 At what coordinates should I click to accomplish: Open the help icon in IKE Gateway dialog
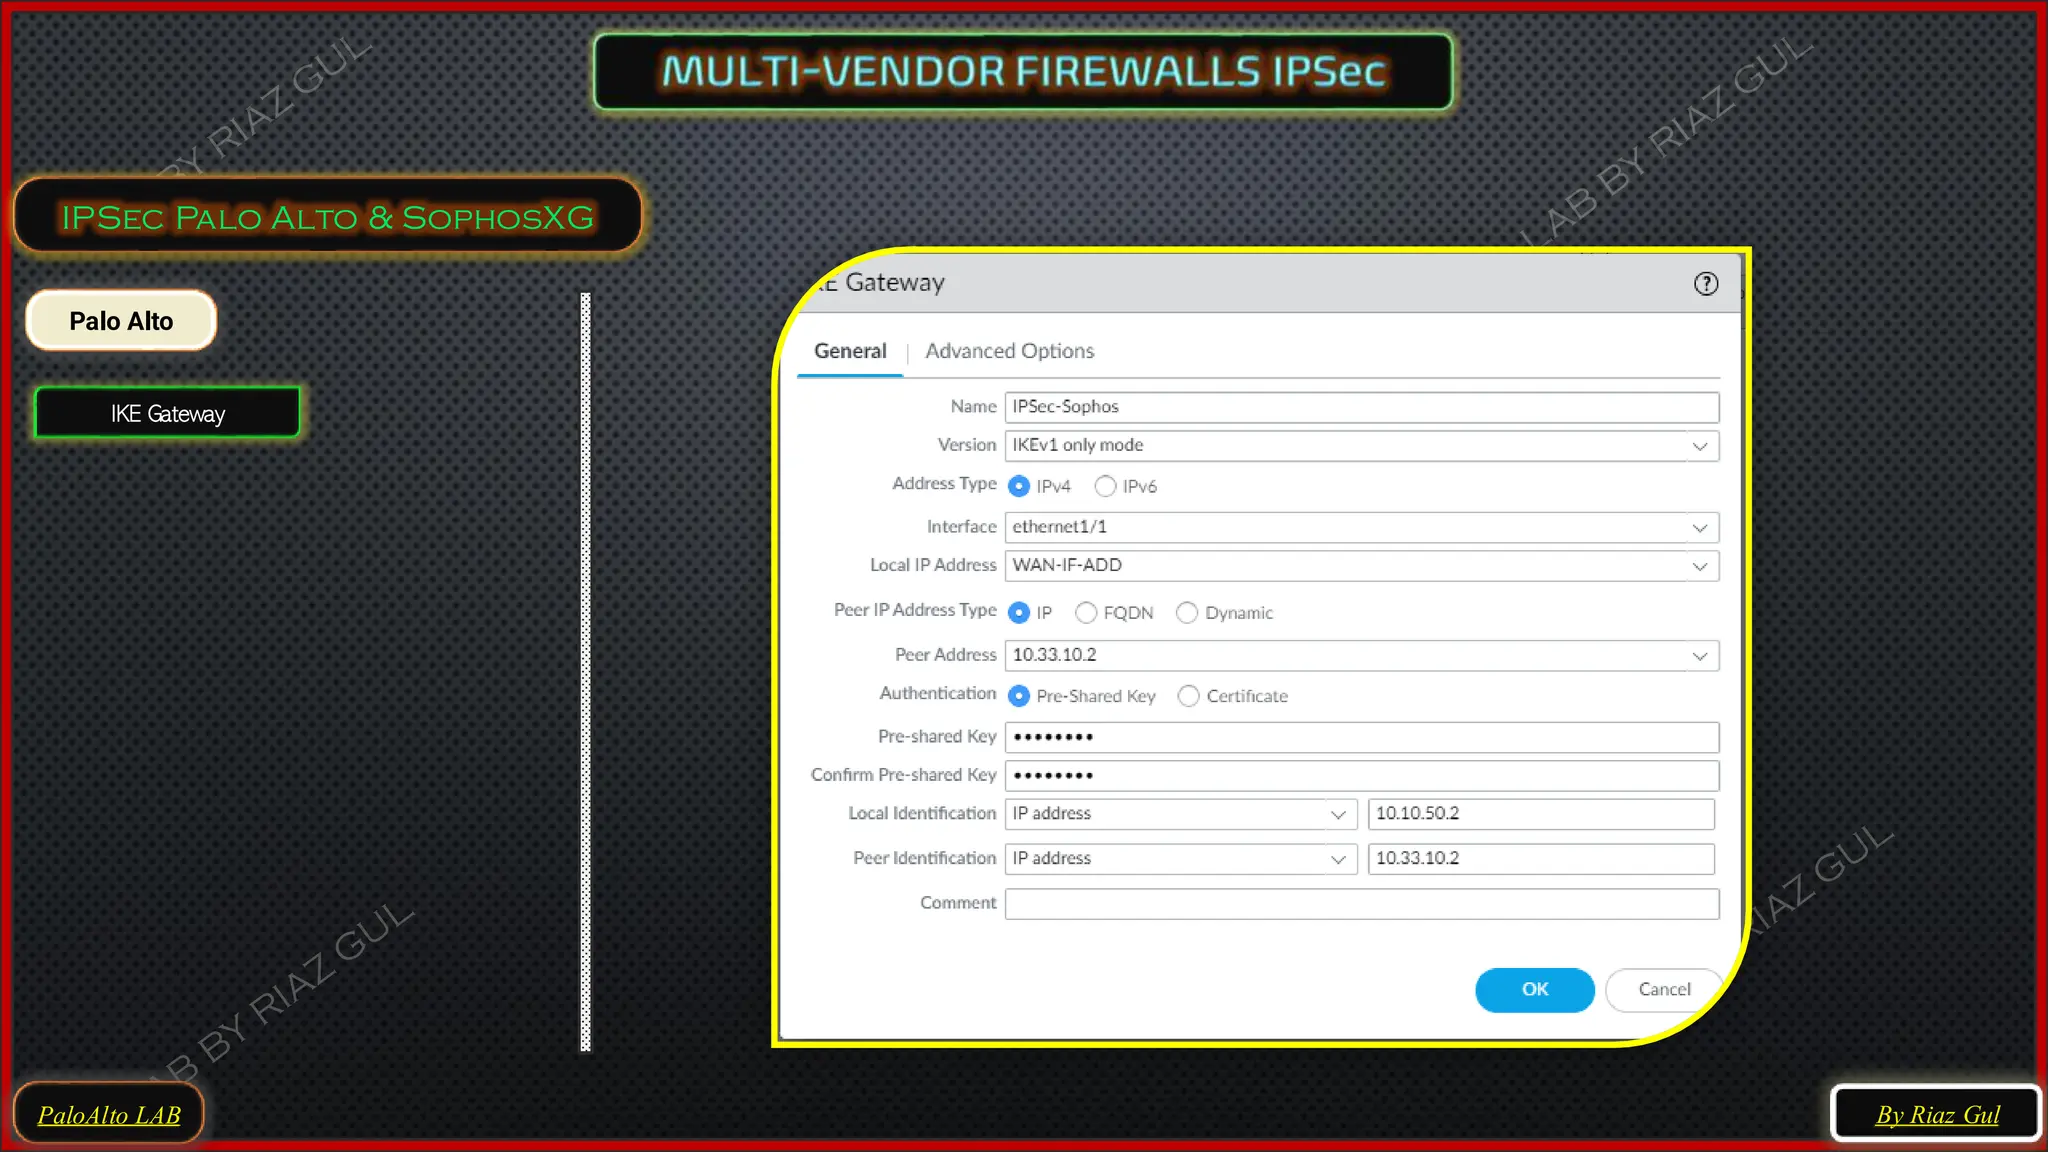tap(1706, 284)
